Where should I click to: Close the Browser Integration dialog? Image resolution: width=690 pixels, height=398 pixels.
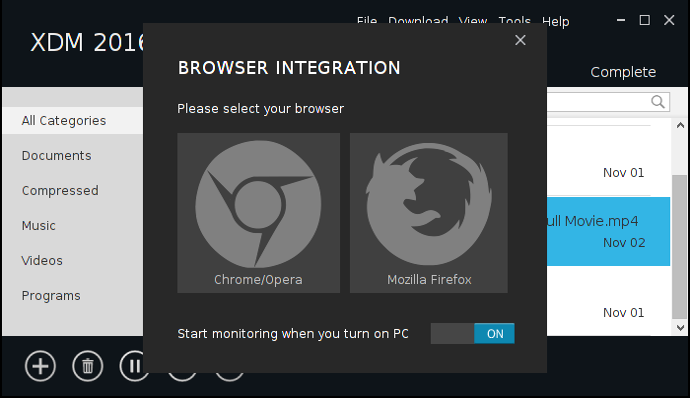(520, 40)
